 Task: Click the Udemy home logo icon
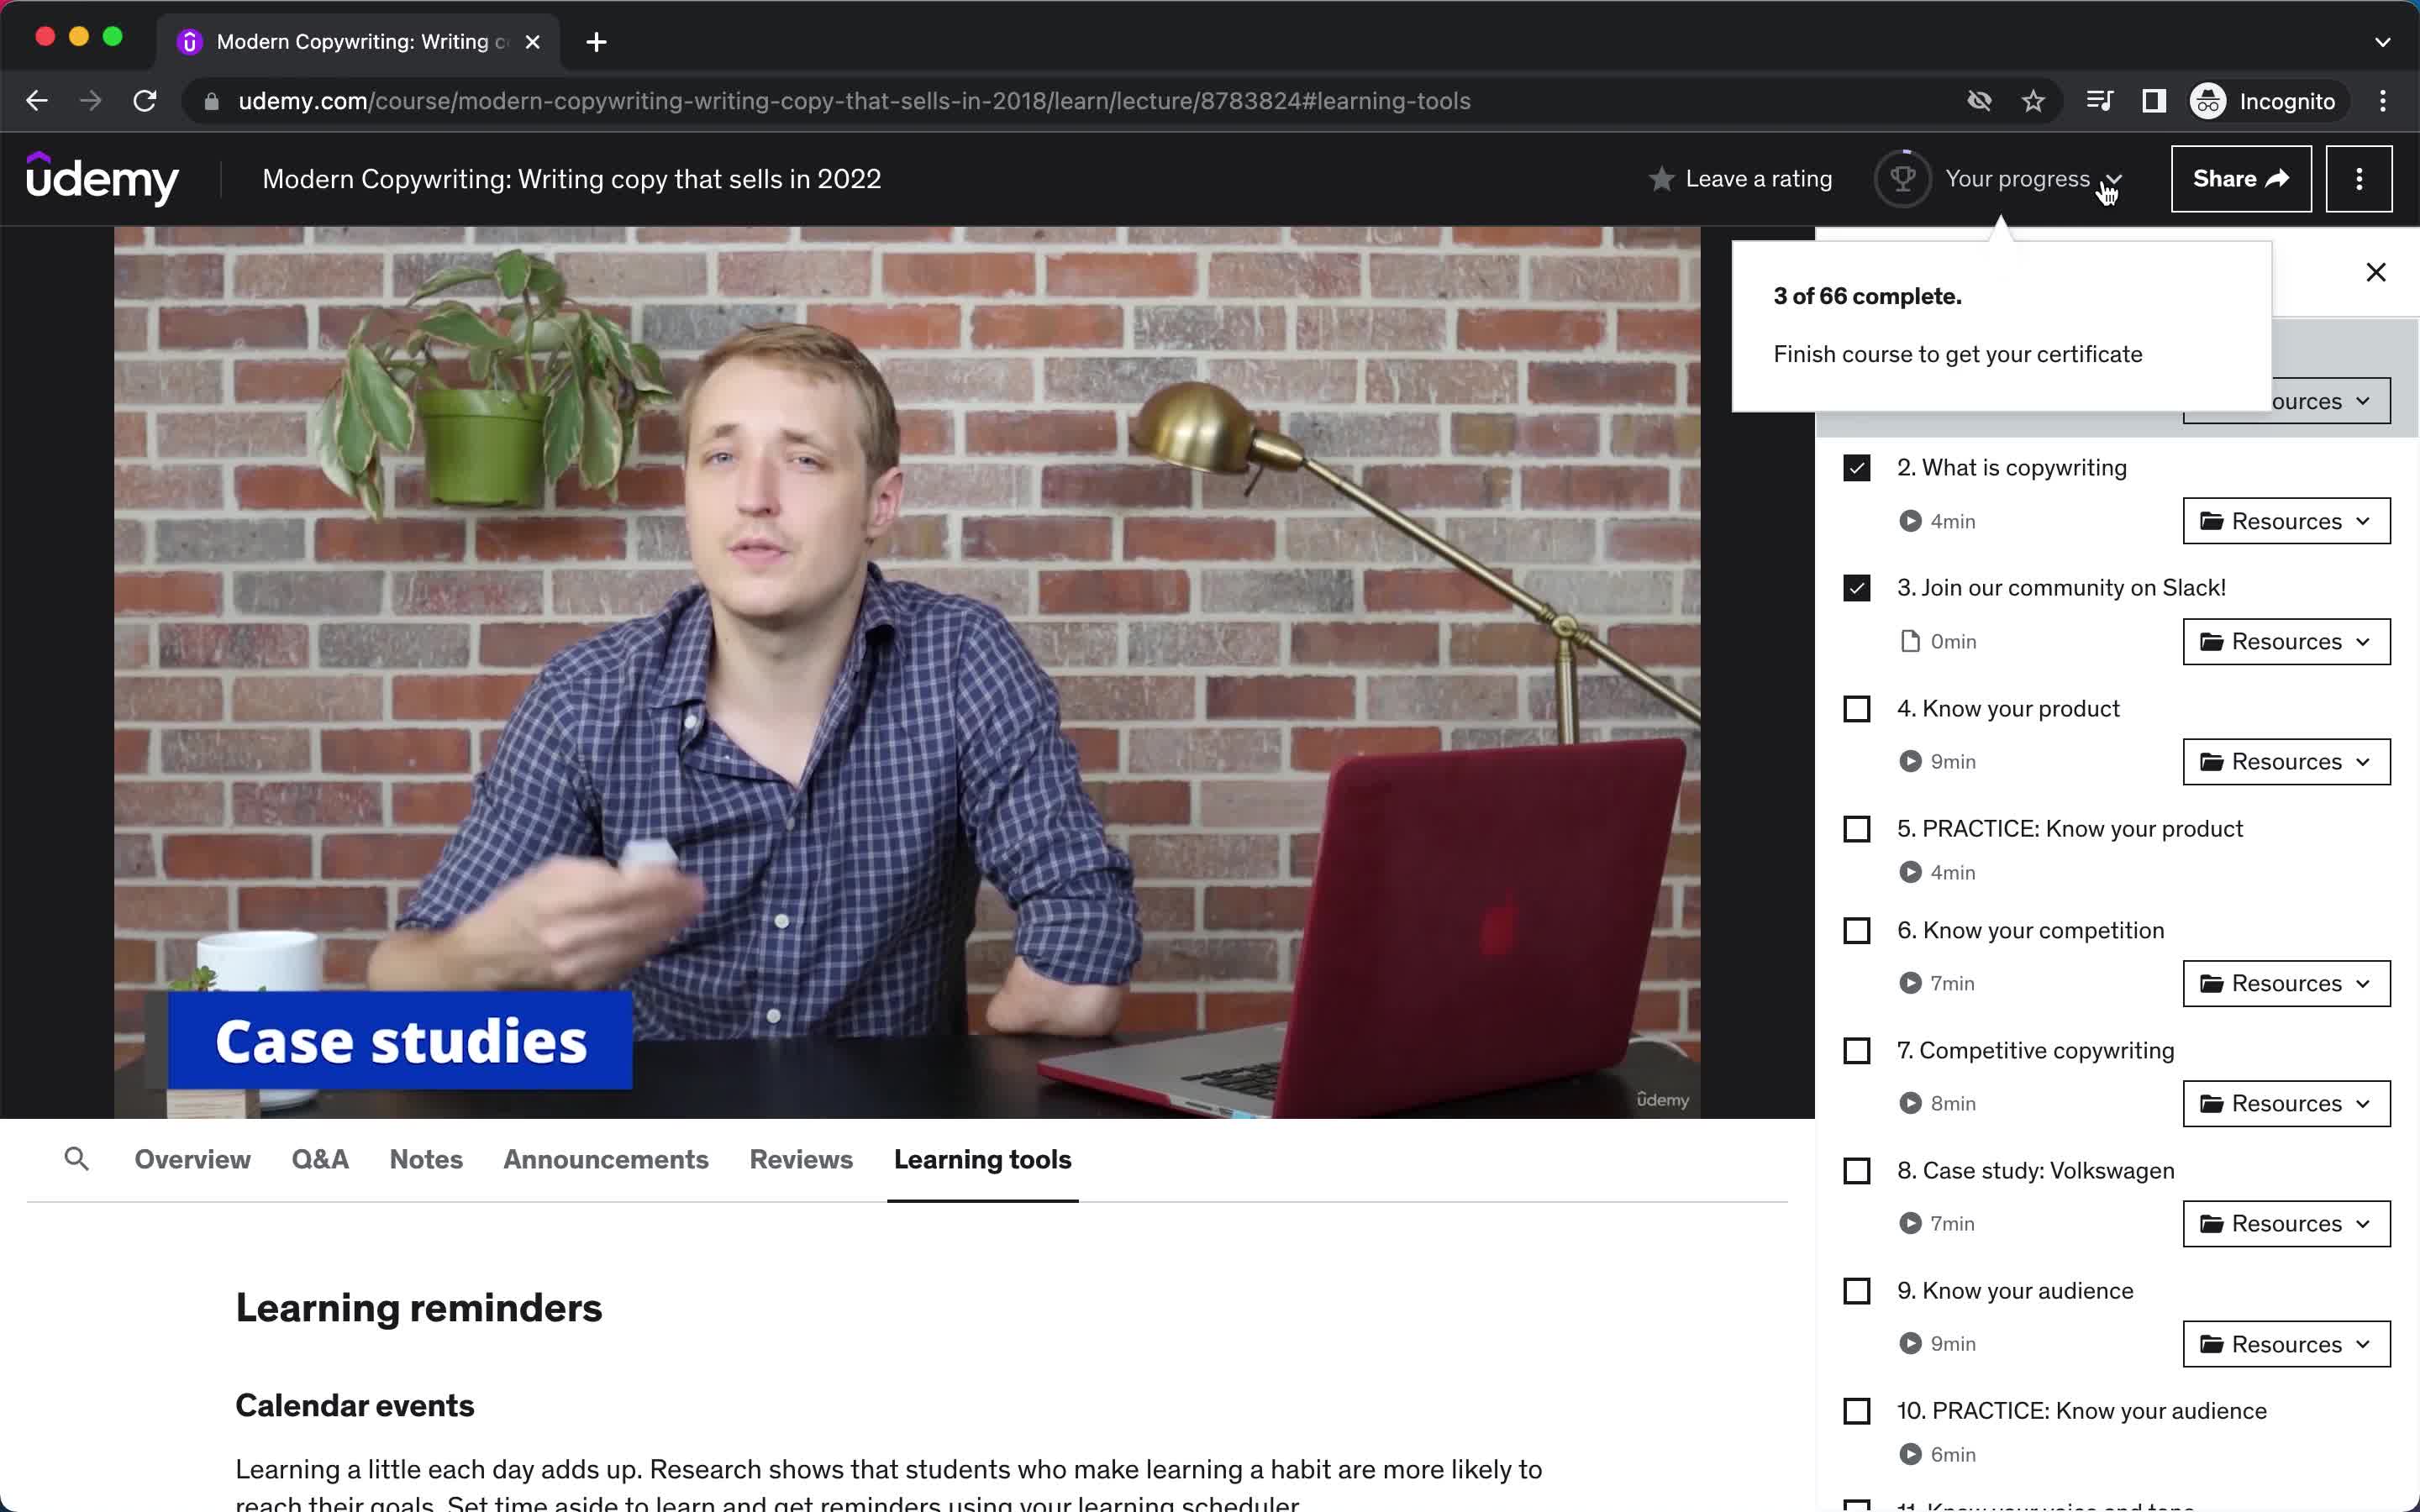pos(104,178)
